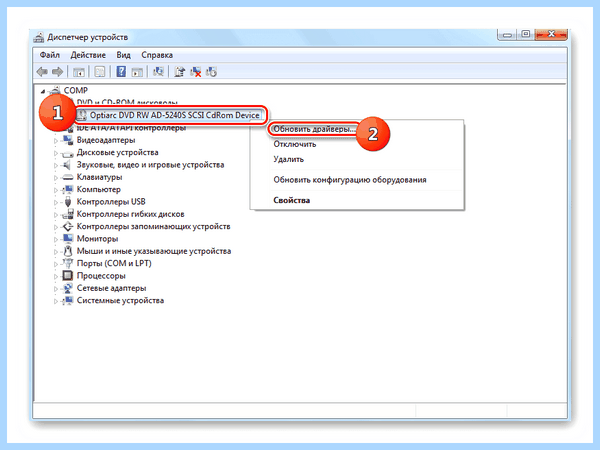The width and height of the screenshot is (600, 450).
Task: Select the Процессоры label
Action: pos(101,276)
